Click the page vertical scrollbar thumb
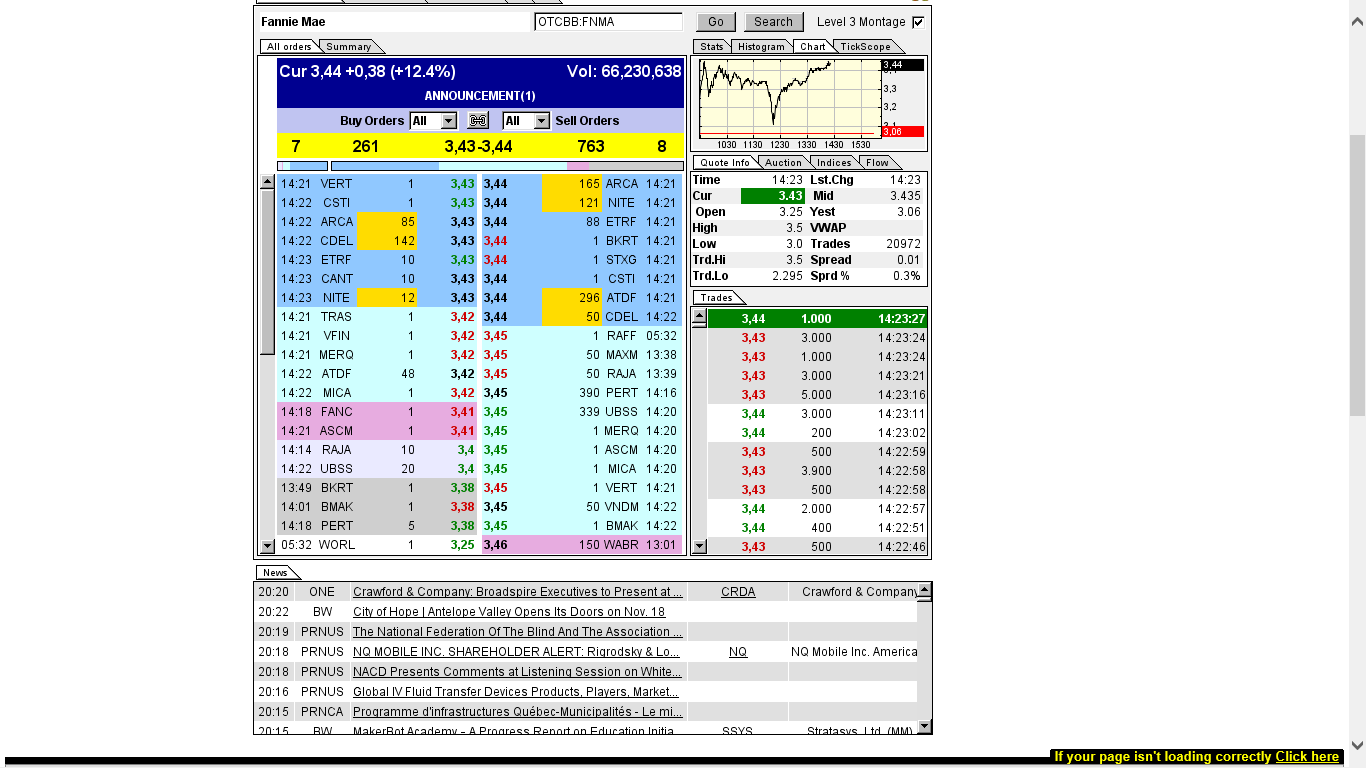The height and width of the screenshot is (768, 1366). (1357, 274)
